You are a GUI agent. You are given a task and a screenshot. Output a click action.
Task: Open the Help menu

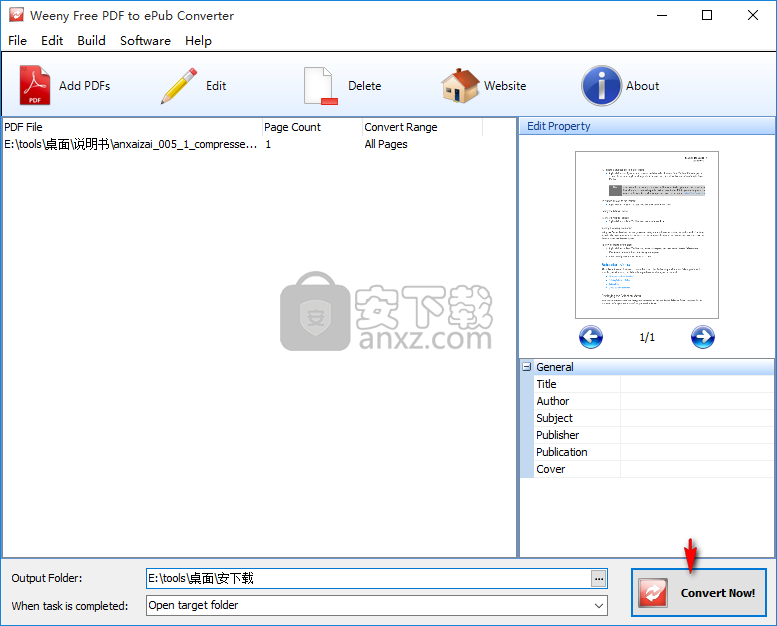click(198, 41)
